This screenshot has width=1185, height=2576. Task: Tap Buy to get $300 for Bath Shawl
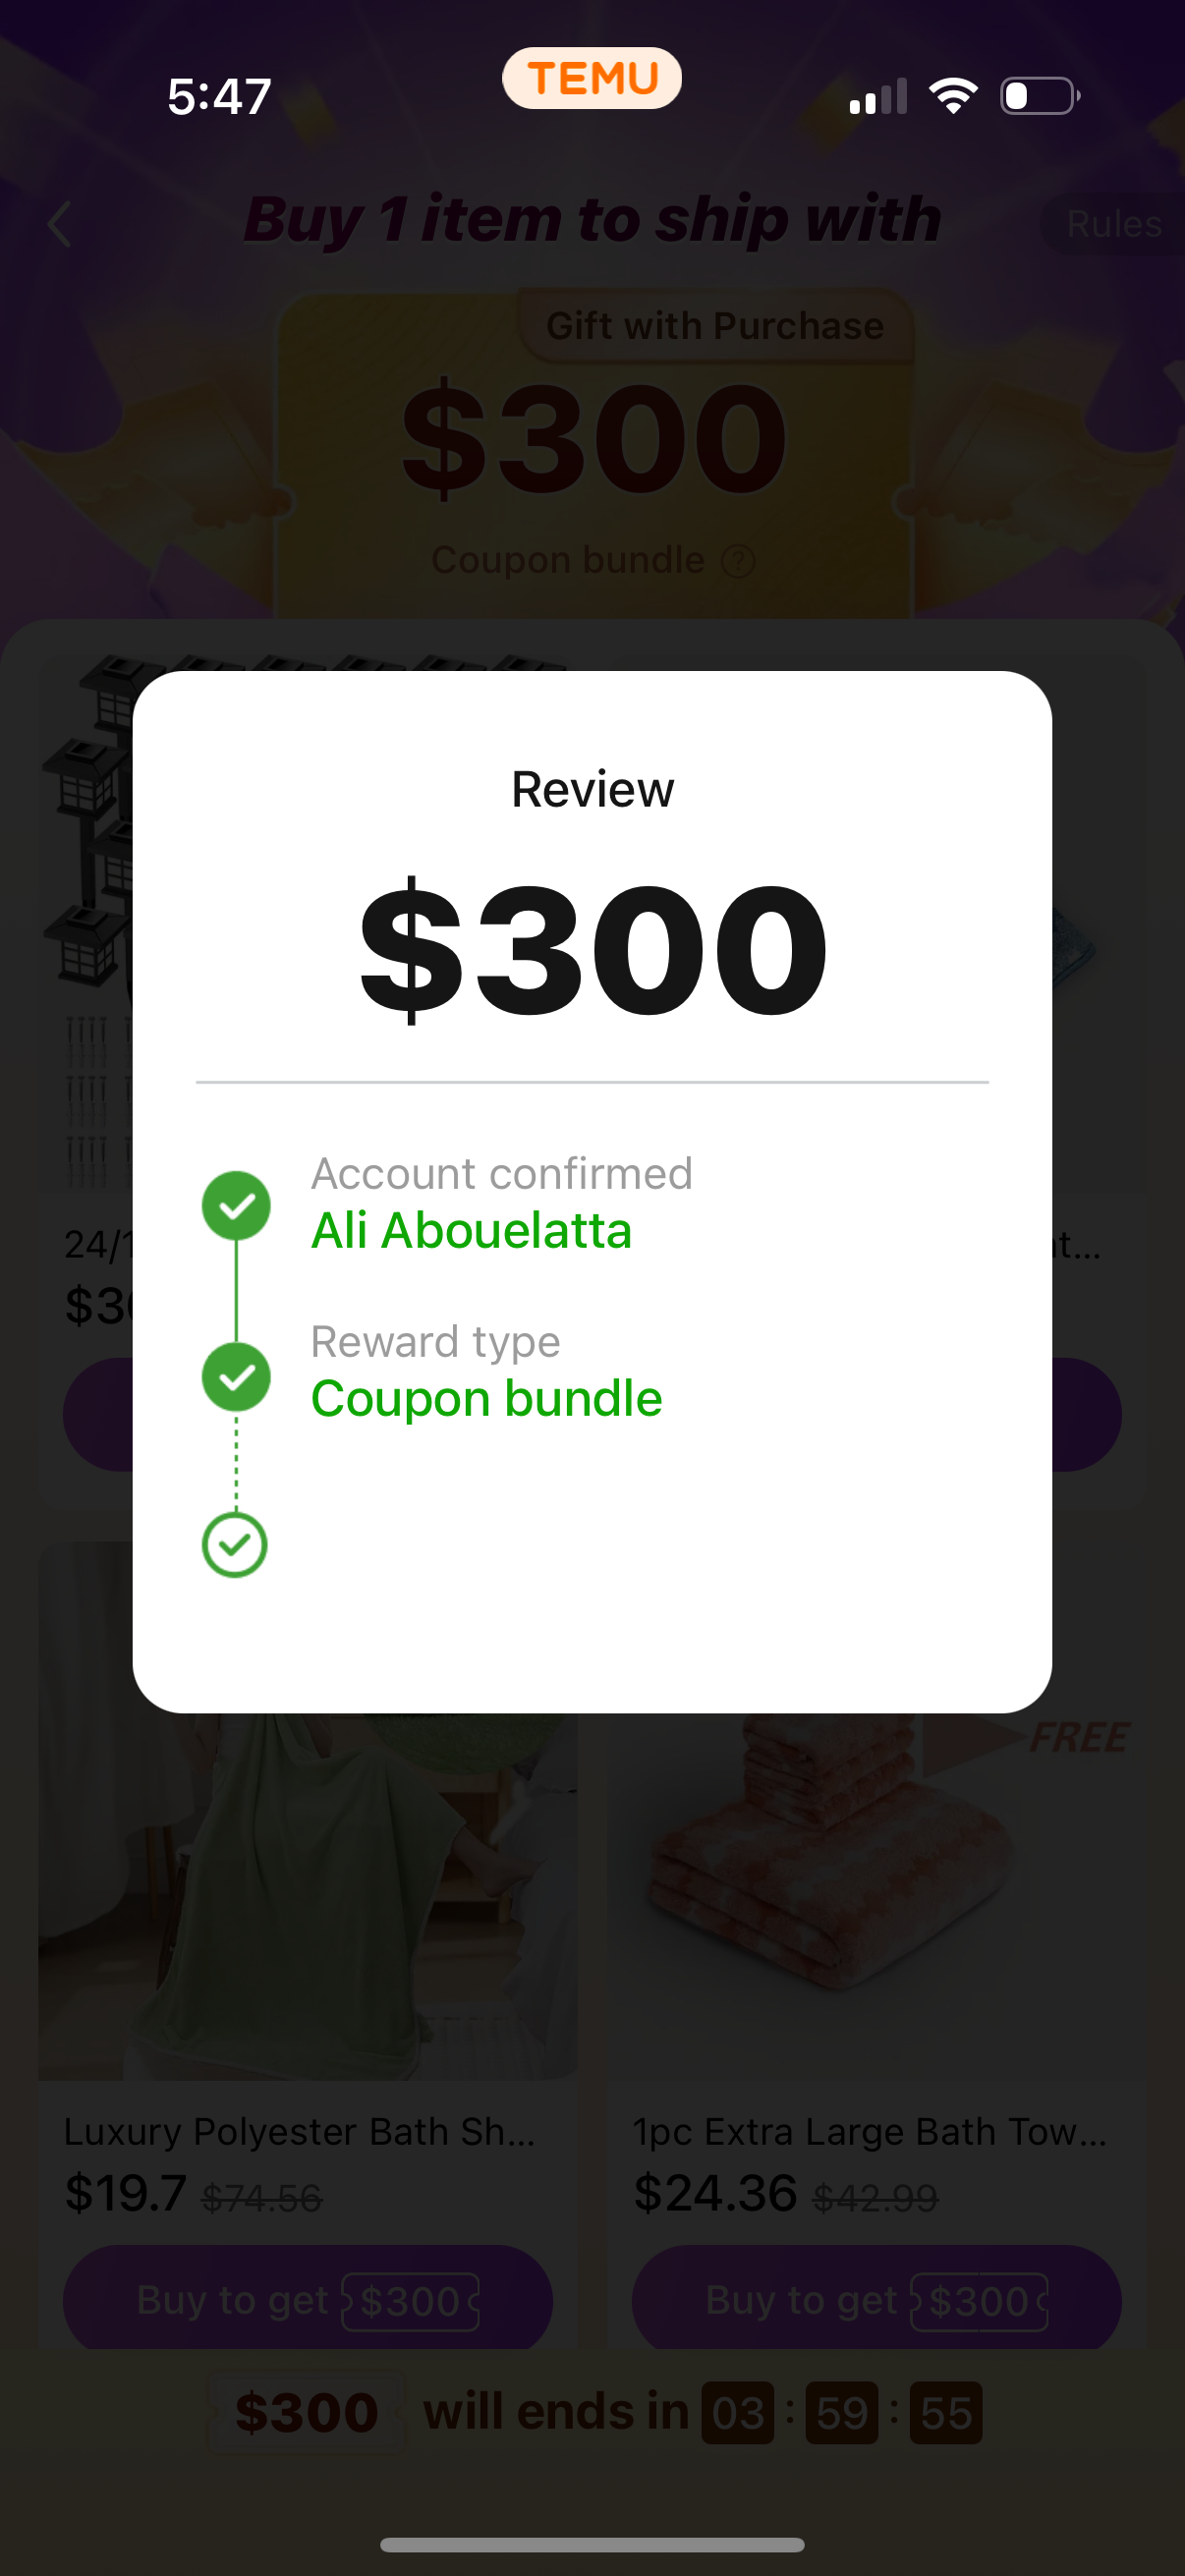tap(308, 2300)
